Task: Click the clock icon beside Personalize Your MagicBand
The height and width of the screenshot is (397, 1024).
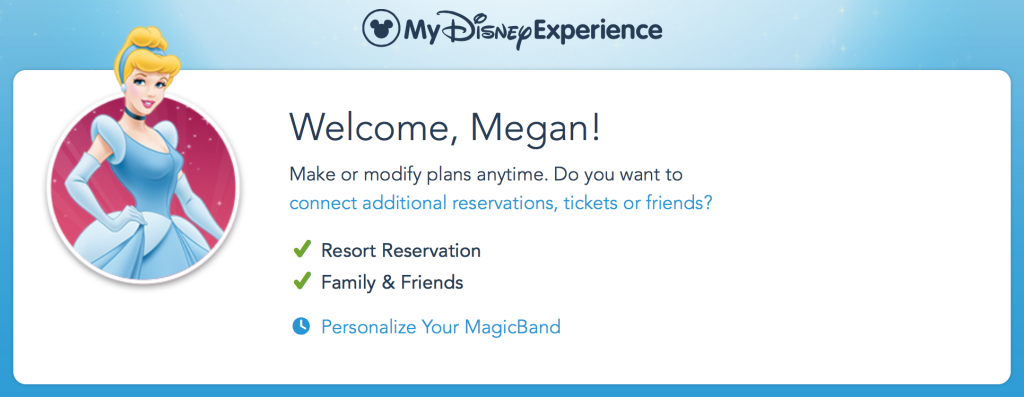Action: pos(301,326)
